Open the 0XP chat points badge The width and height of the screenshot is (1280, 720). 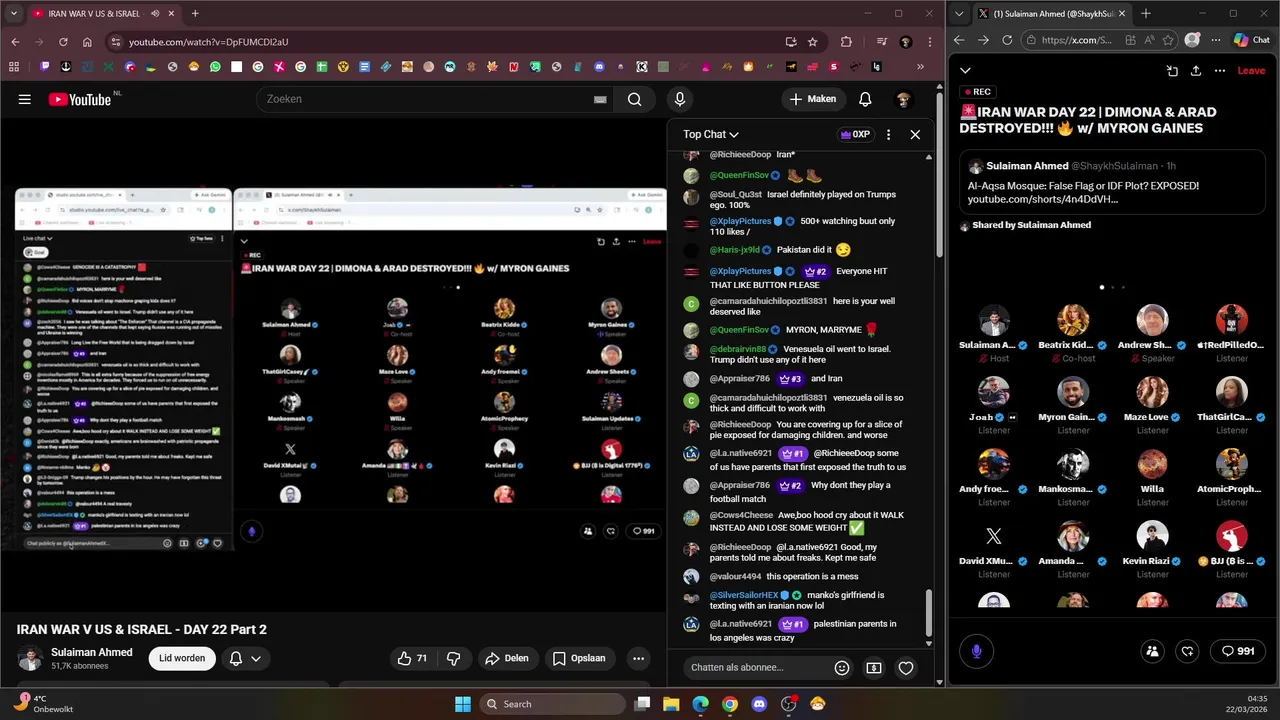855,134
